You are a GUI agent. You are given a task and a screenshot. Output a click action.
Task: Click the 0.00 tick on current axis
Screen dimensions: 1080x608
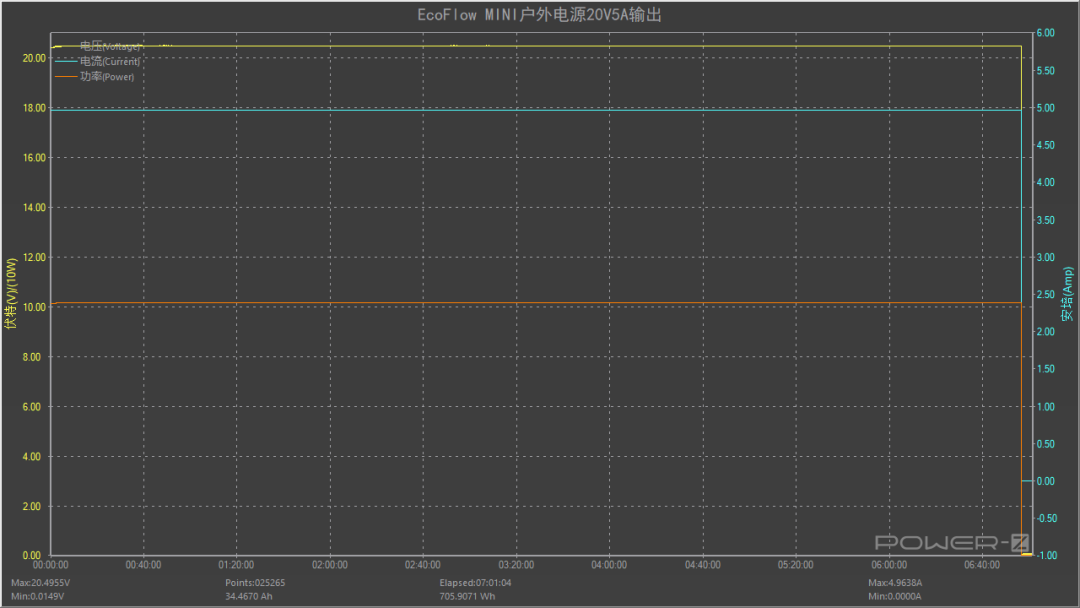(x=1046, y=481)
